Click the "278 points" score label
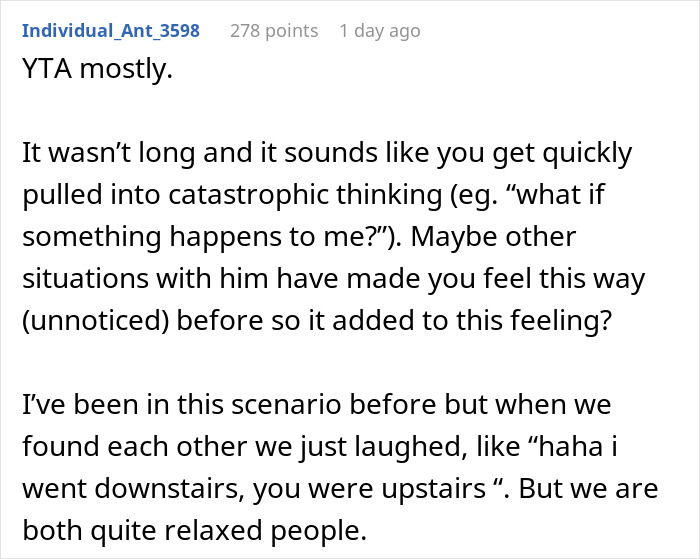 [x=274, y=31]
